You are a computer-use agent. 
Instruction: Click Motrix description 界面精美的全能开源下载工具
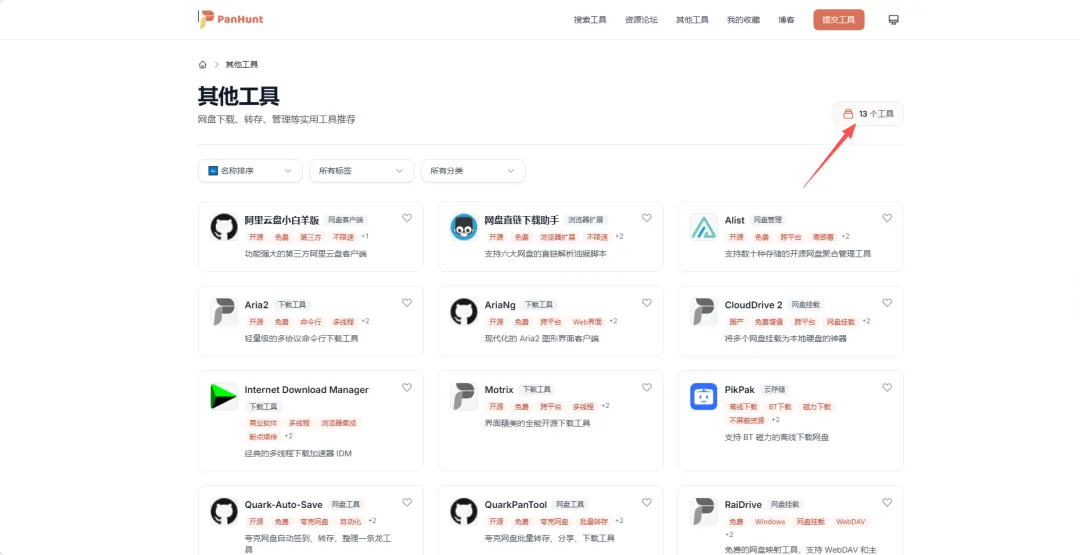[x=538, y=423]
